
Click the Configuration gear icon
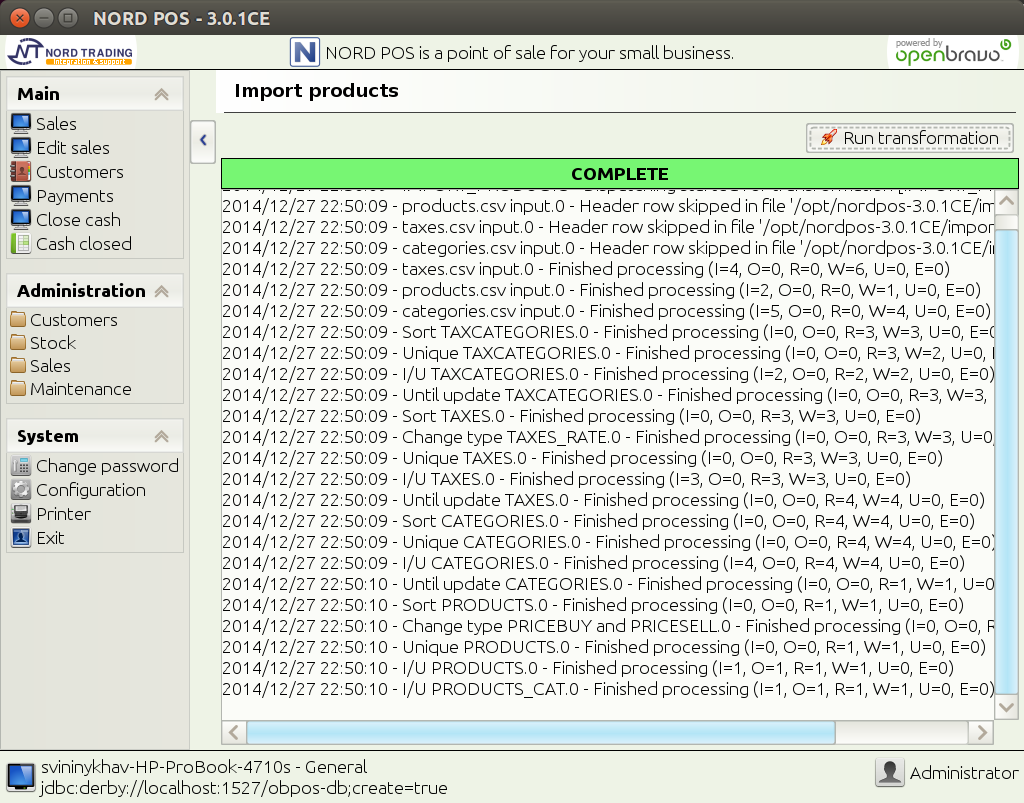(x=20, y=490)
